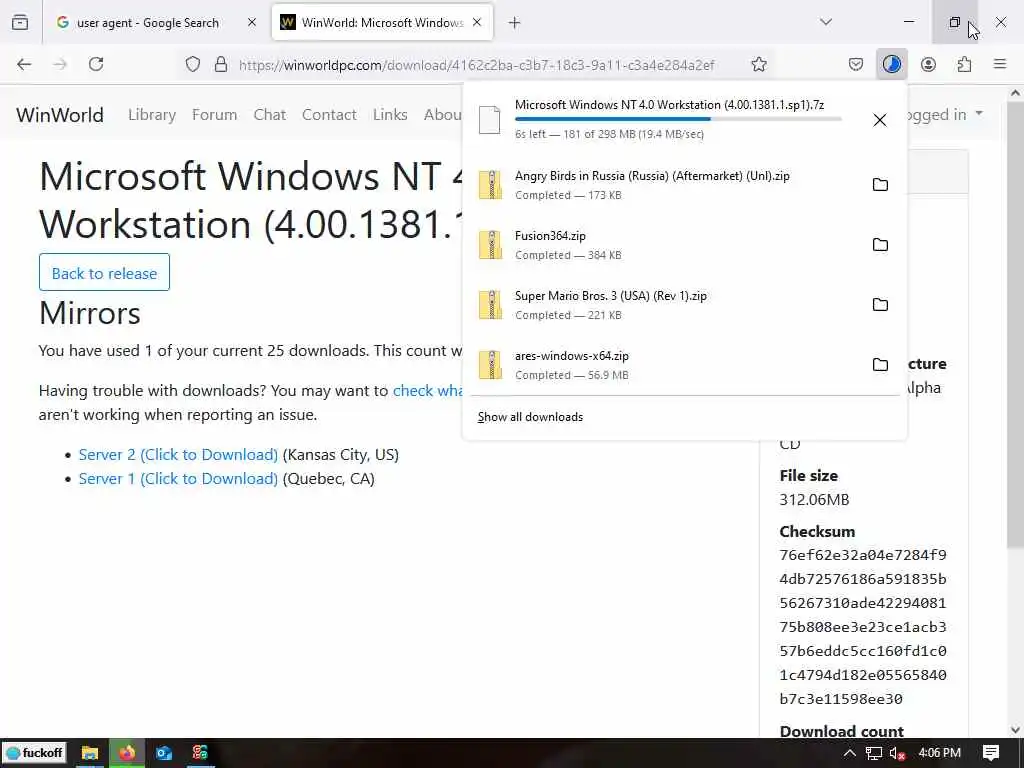
Task: Bookmark this page with star icon
Action: (759, 64)
